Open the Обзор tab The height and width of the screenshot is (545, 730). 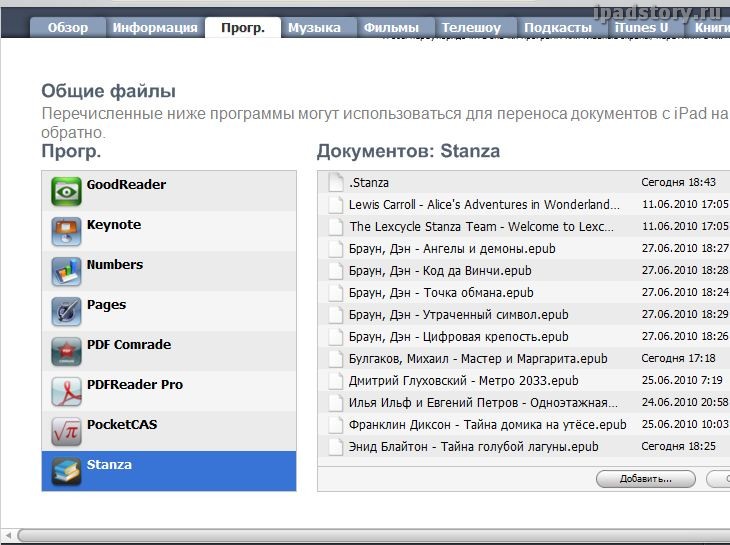[x=68, y=27]
